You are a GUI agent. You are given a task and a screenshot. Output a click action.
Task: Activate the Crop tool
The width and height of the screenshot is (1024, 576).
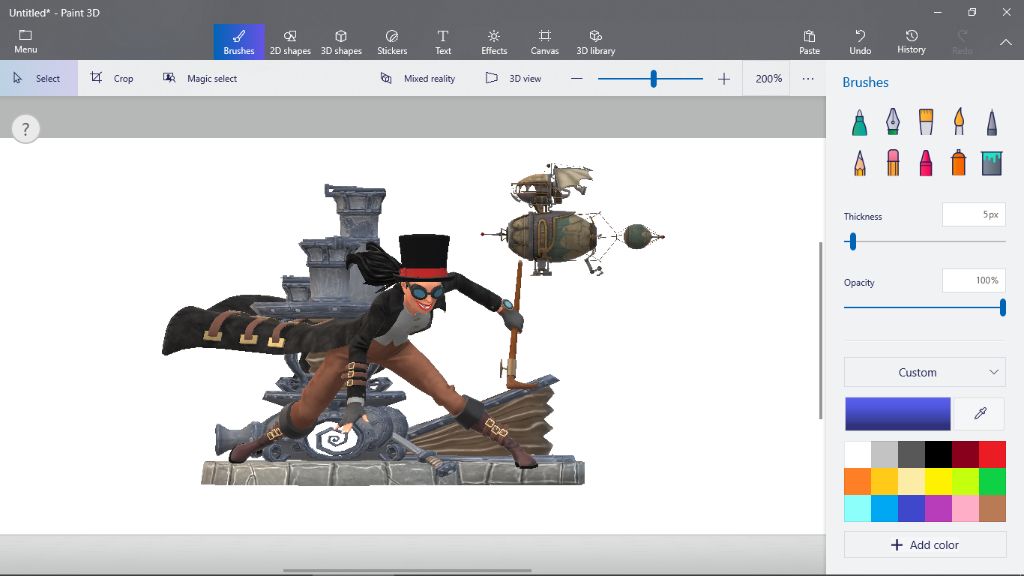[x=112, y=78]
